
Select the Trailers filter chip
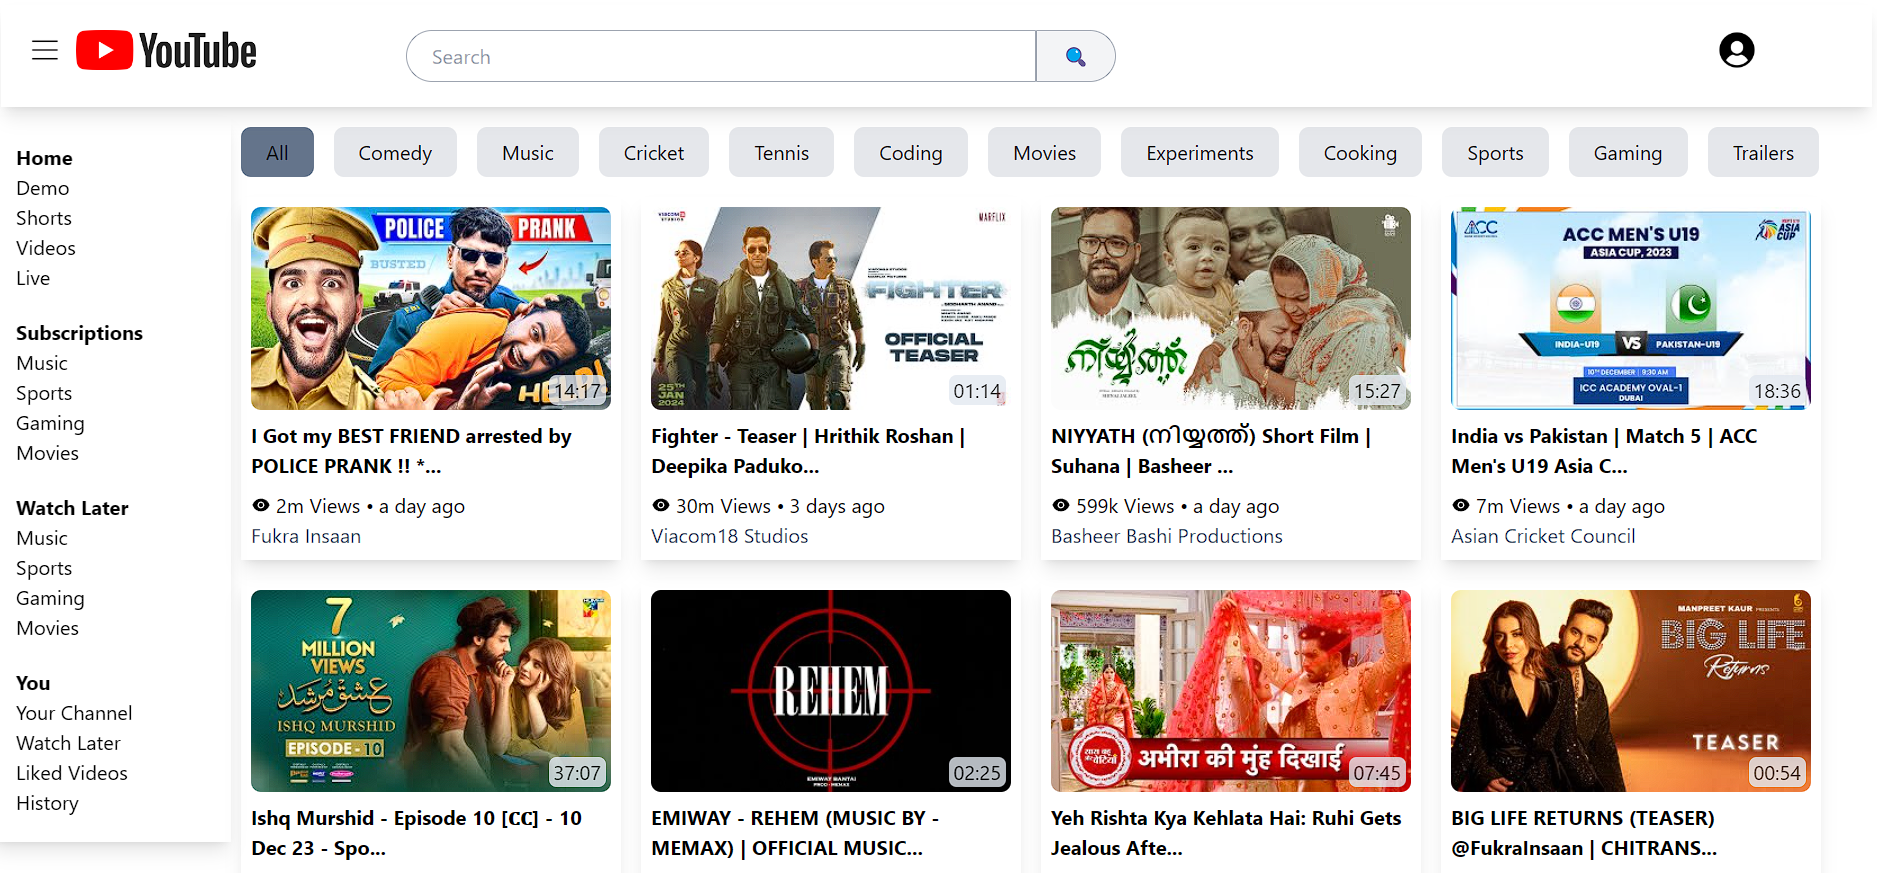1763,152
